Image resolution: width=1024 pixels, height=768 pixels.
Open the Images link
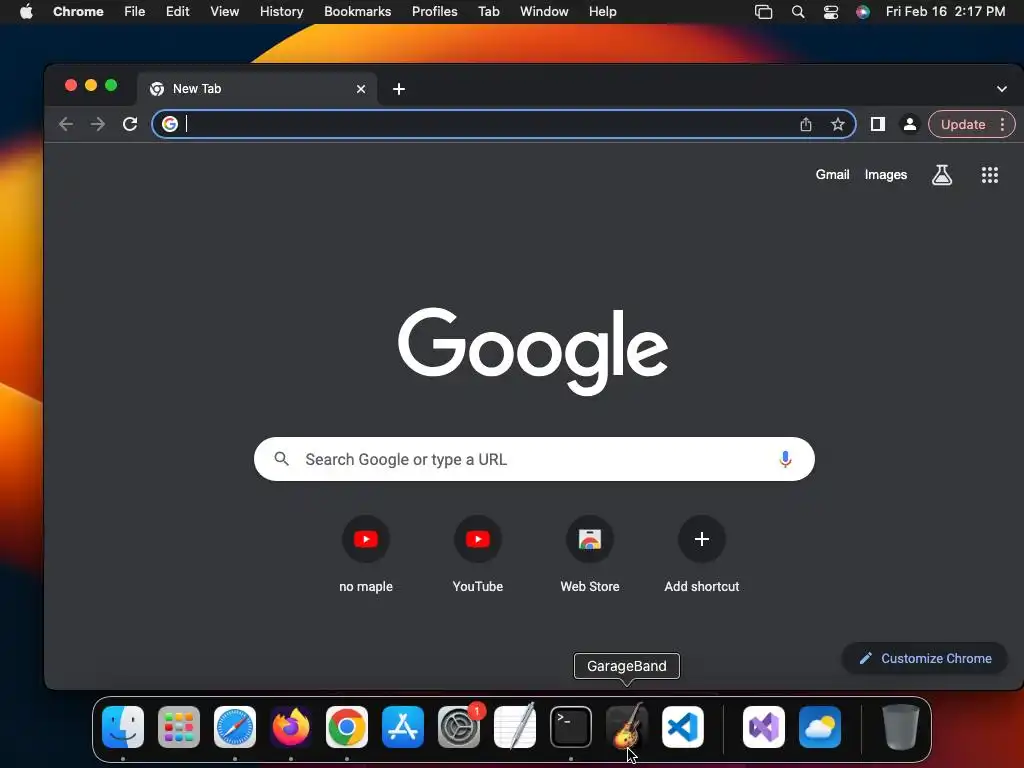click(886, 174)
